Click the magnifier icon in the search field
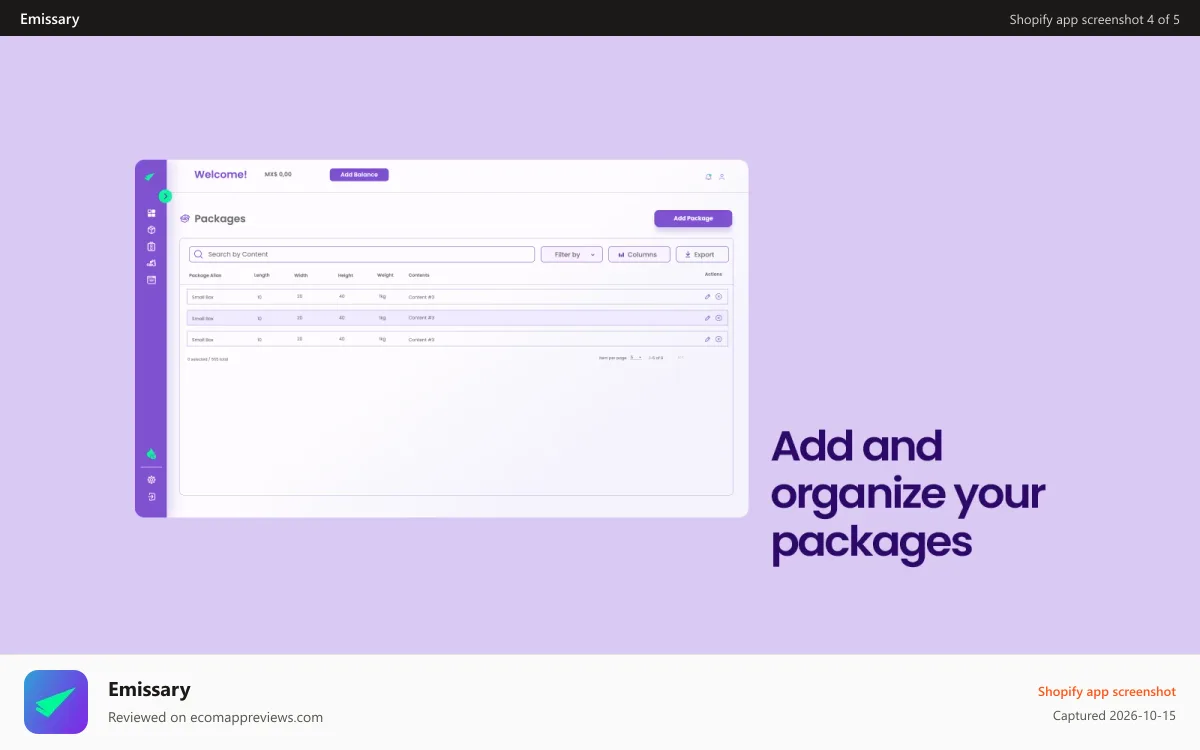Screen dimensions: 1200x750 [199, 254]
